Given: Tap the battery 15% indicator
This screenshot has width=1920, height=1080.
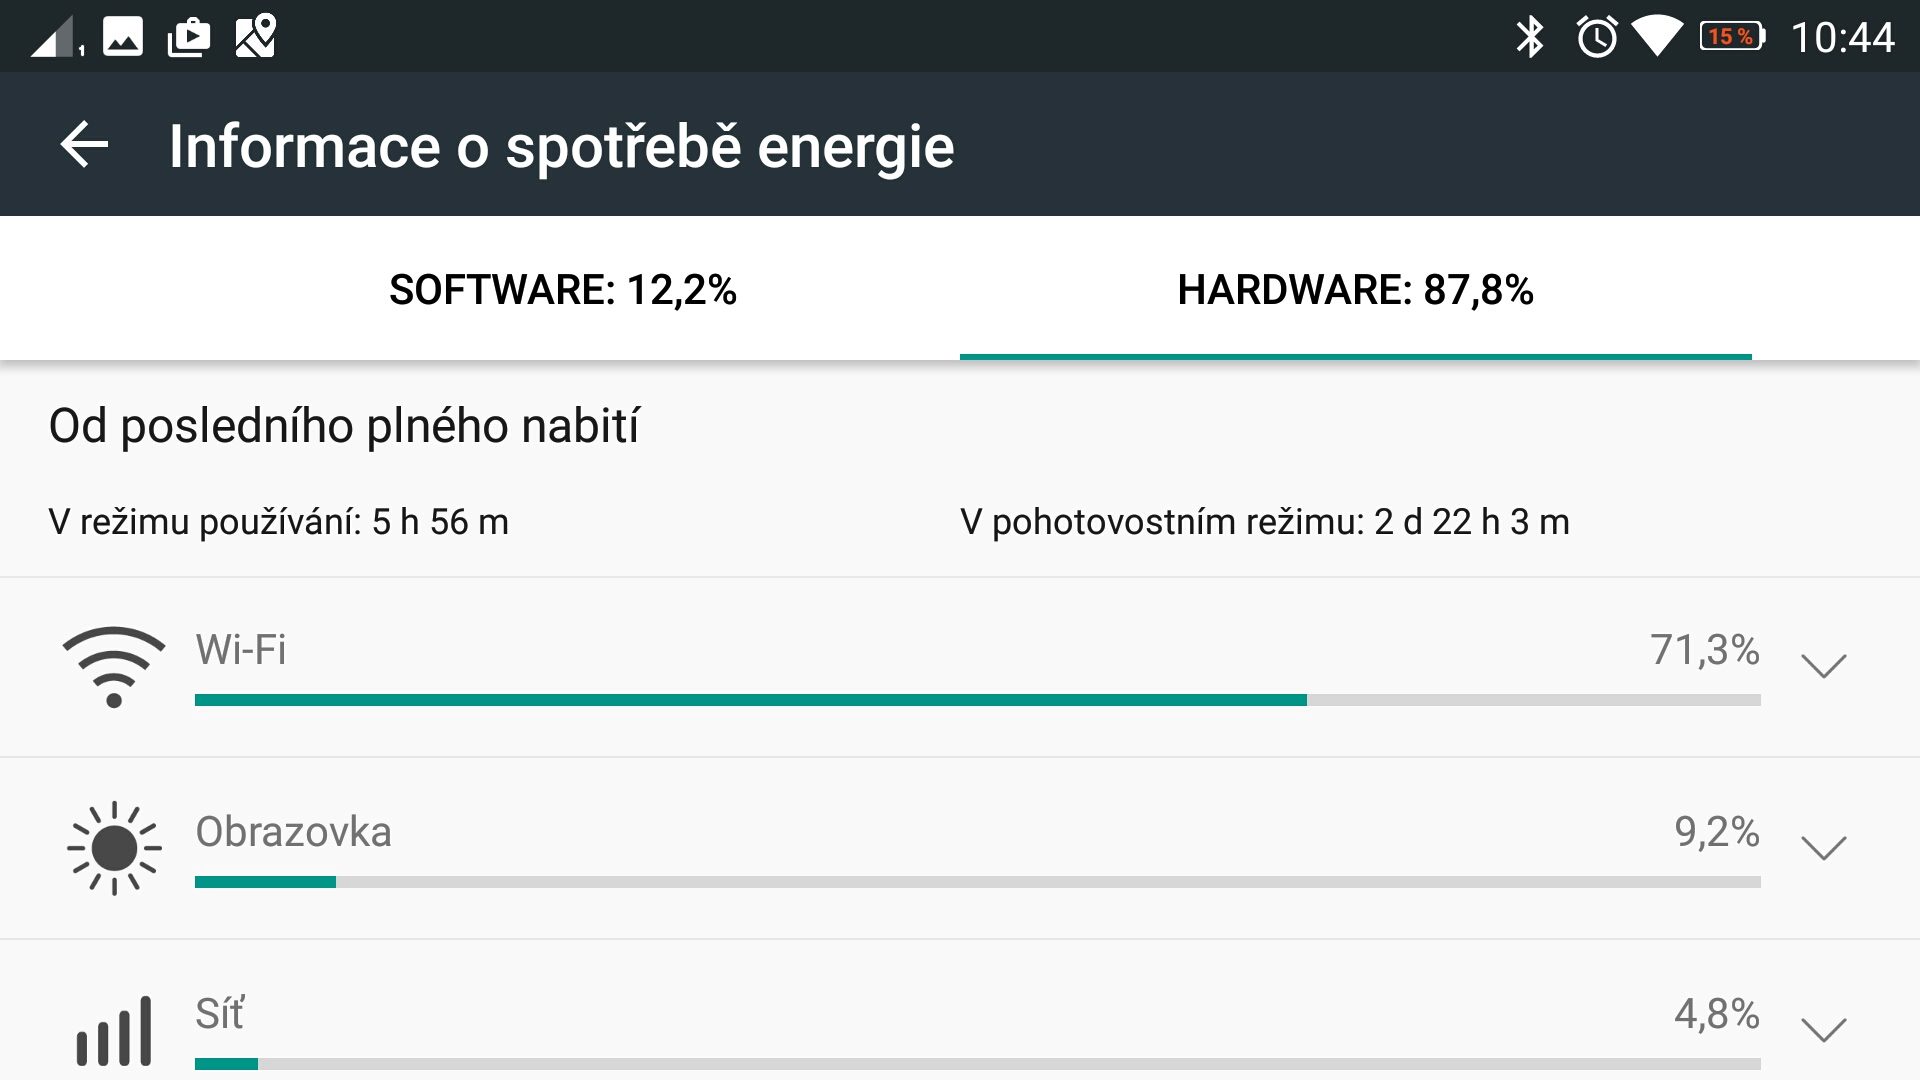Looking at the screenshot, I should [1733, 37].
